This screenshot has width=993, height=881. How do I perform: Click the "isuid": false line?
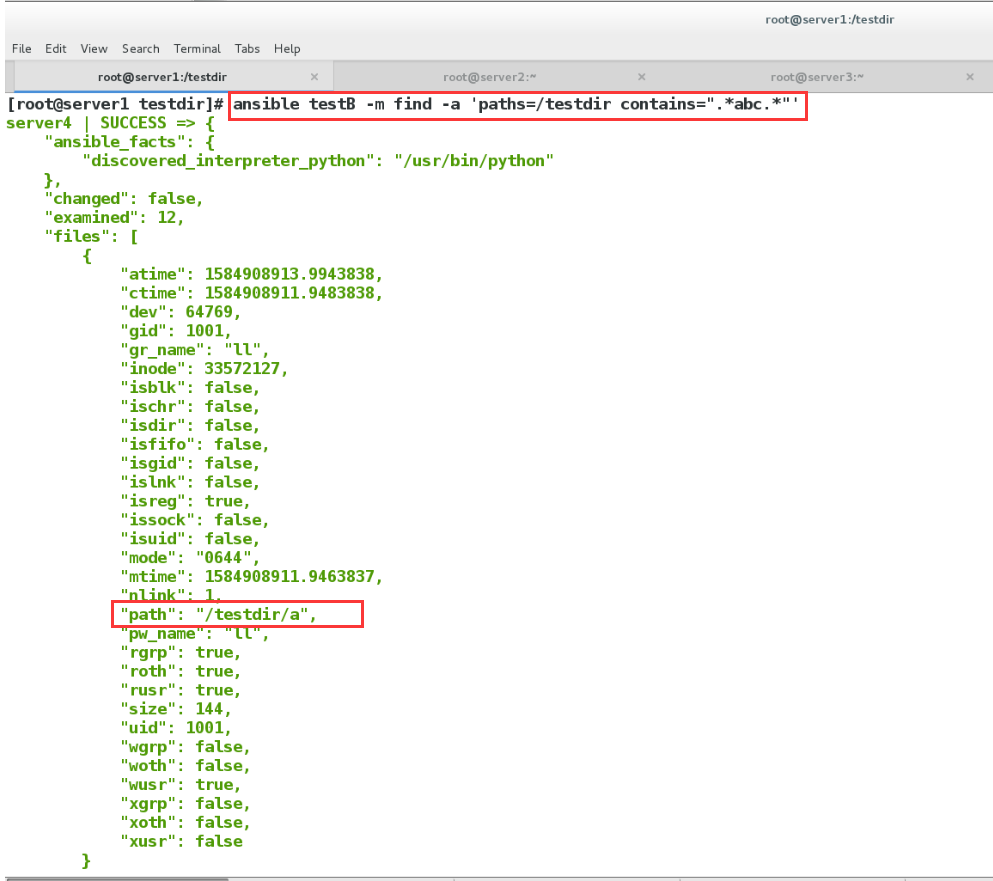coord(190,539)
